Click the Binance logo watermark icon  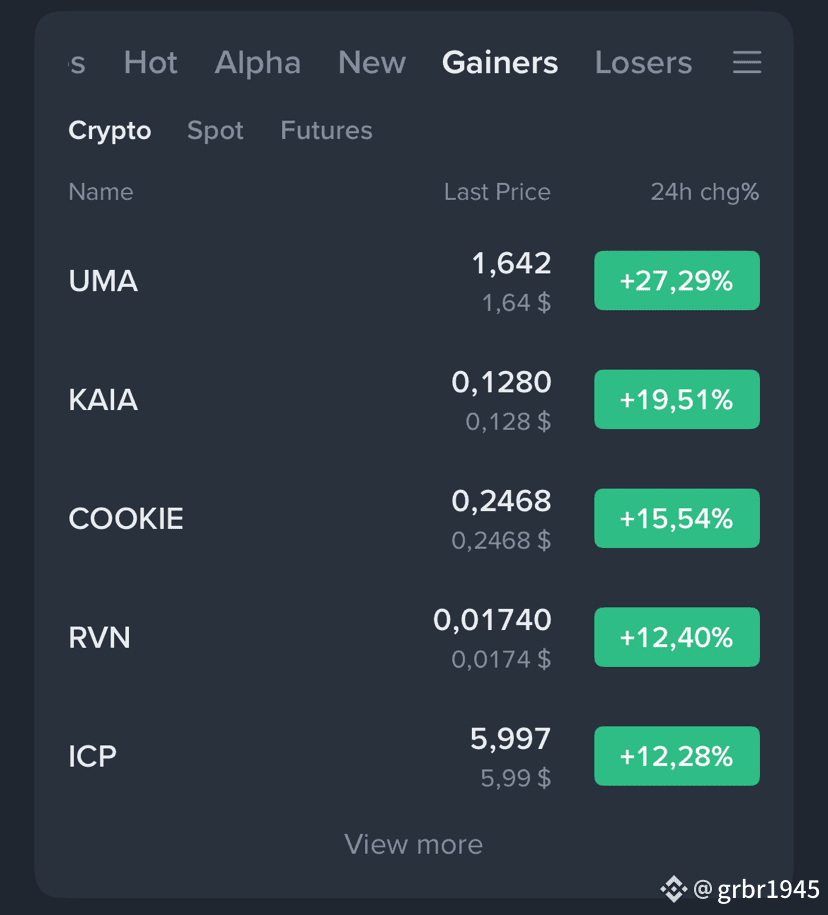click(x=674, y=889)
